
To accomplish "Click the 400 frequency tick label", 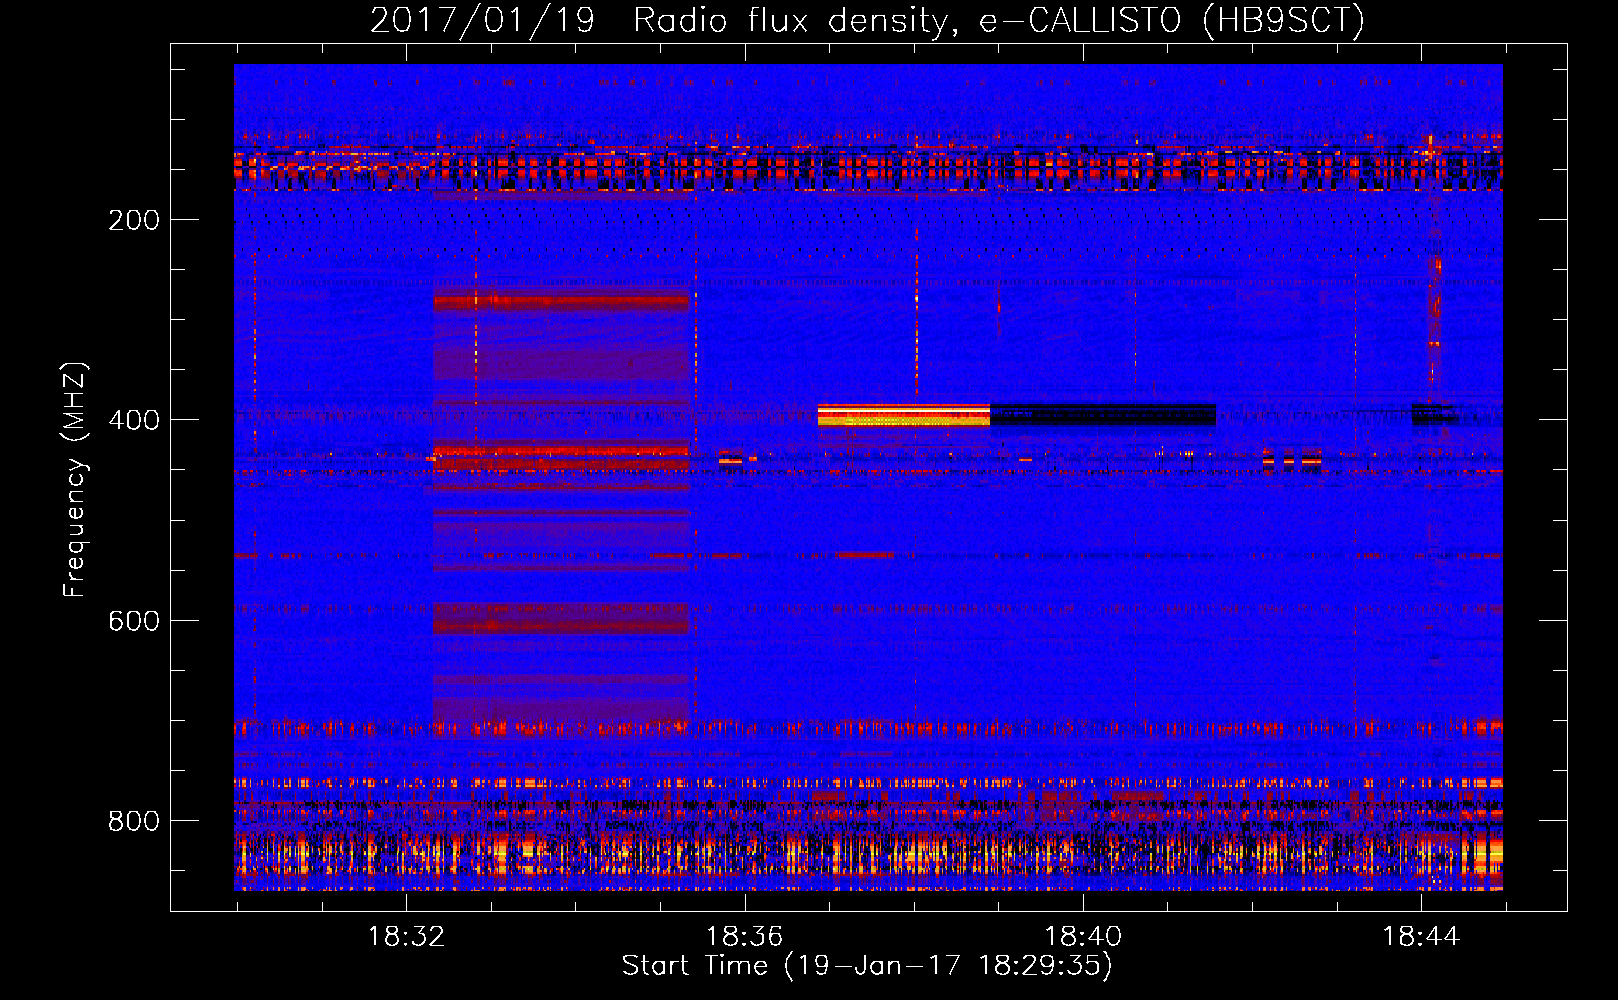I will 134,420.
